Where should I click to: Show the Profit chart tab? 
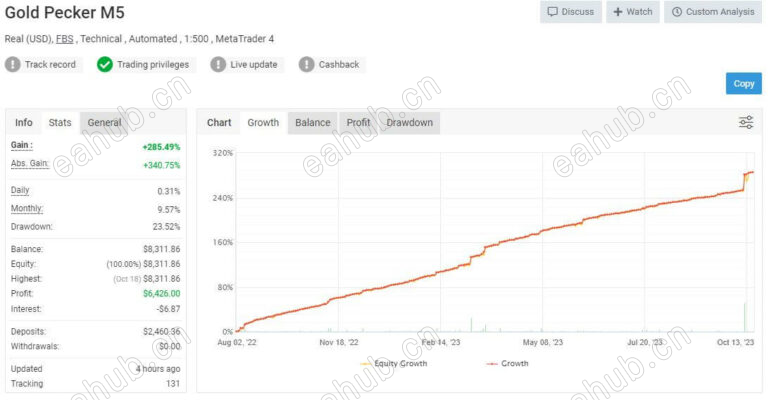tap(358, 123)
